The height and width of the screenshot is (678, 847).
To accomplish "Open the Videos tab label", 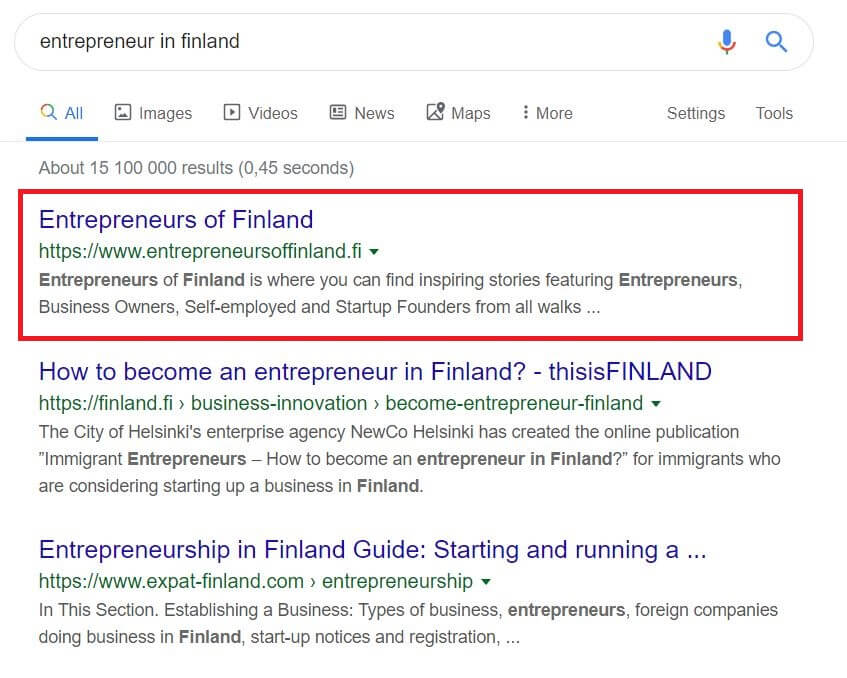I will coord(273,113).
